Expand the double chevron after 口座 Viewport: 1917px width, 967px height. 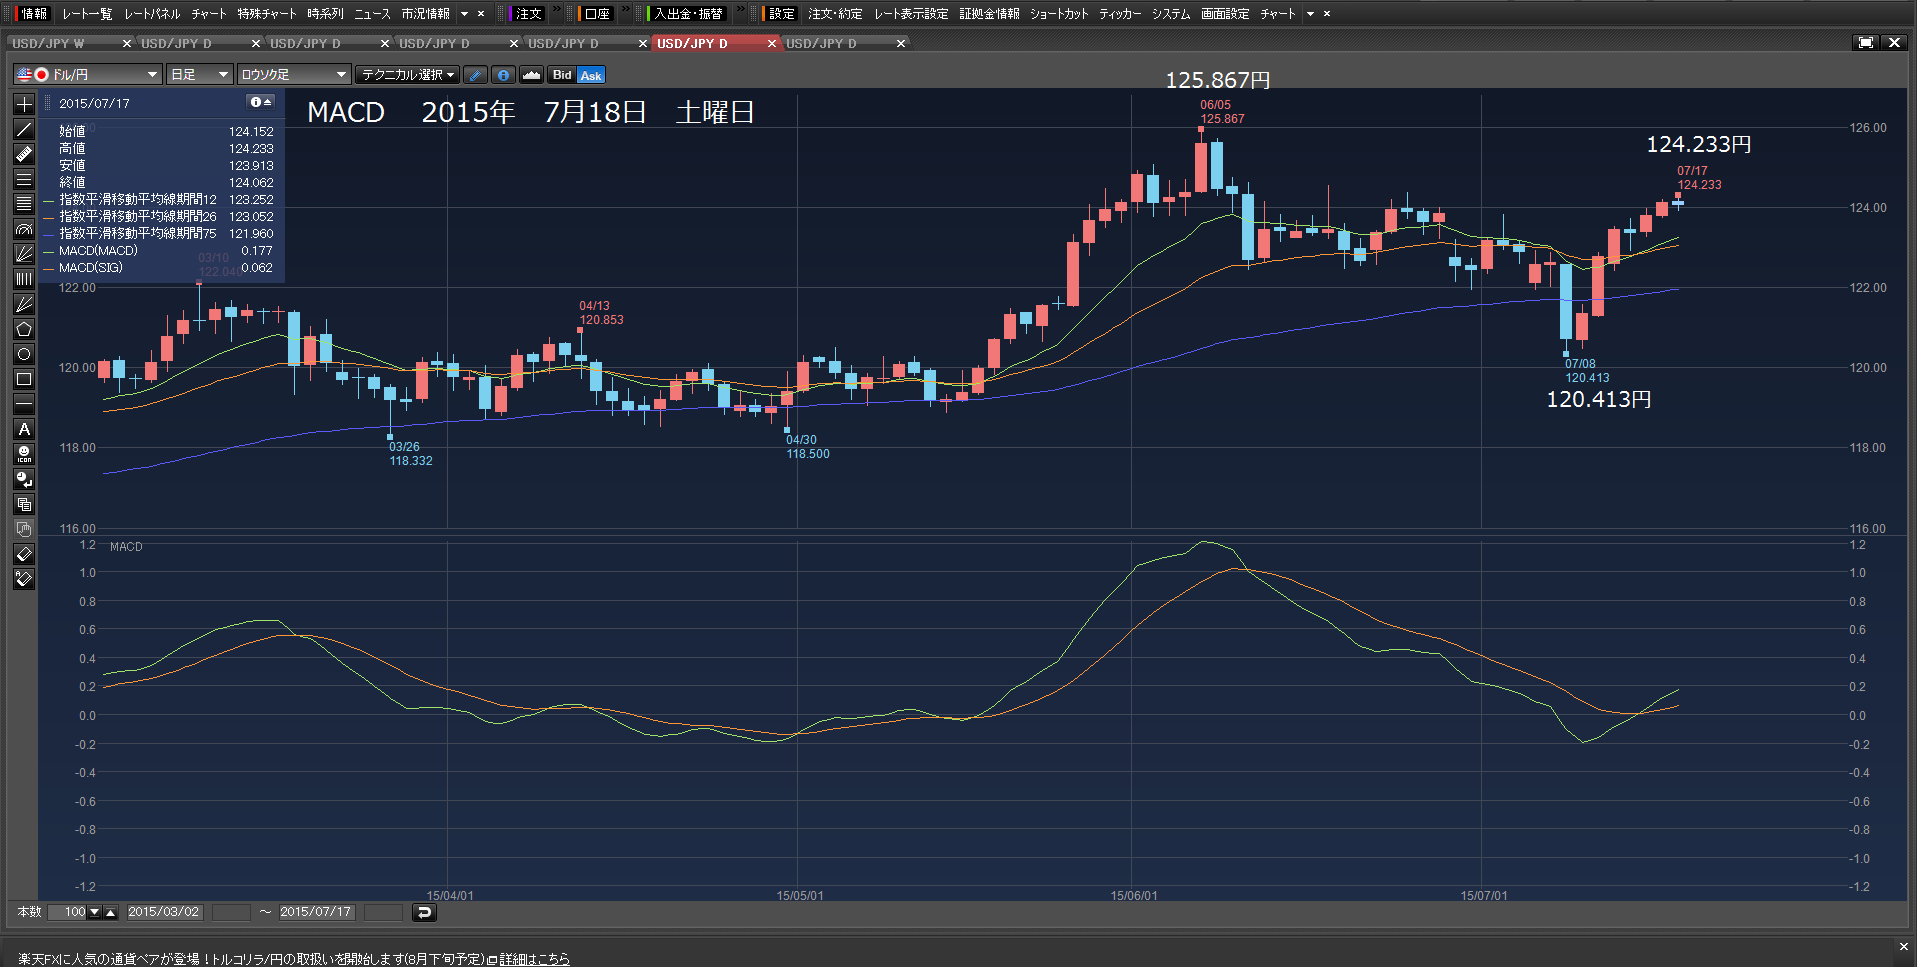click(626, 10)
